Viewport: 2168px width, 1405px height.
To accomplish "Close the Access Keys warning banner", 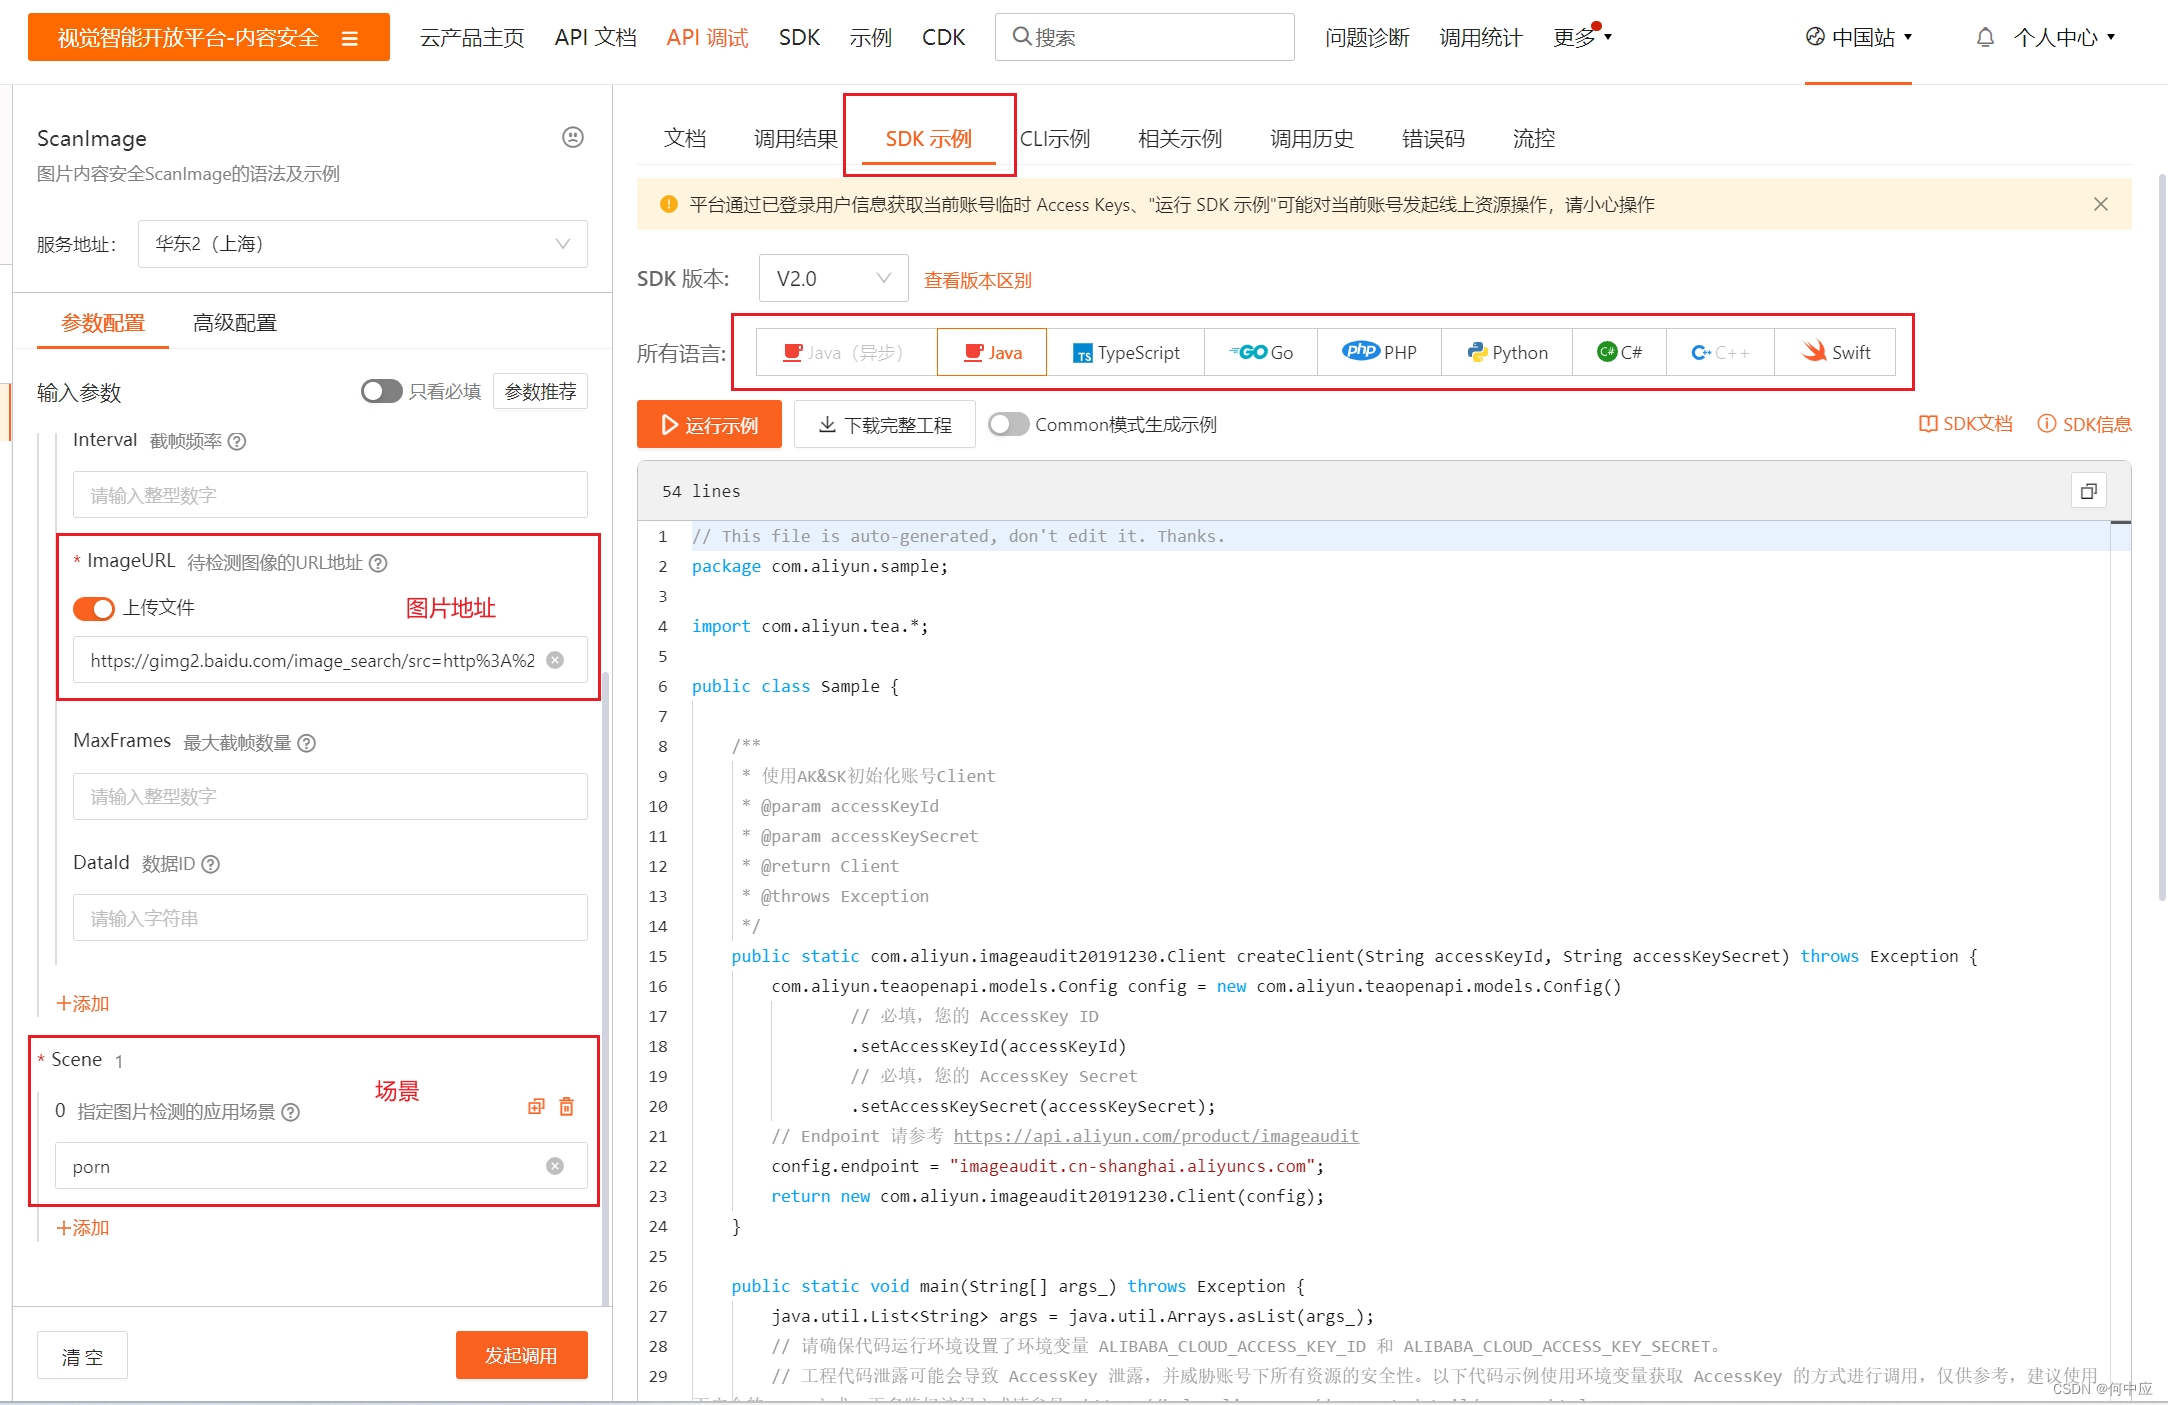I will 2101,204.
